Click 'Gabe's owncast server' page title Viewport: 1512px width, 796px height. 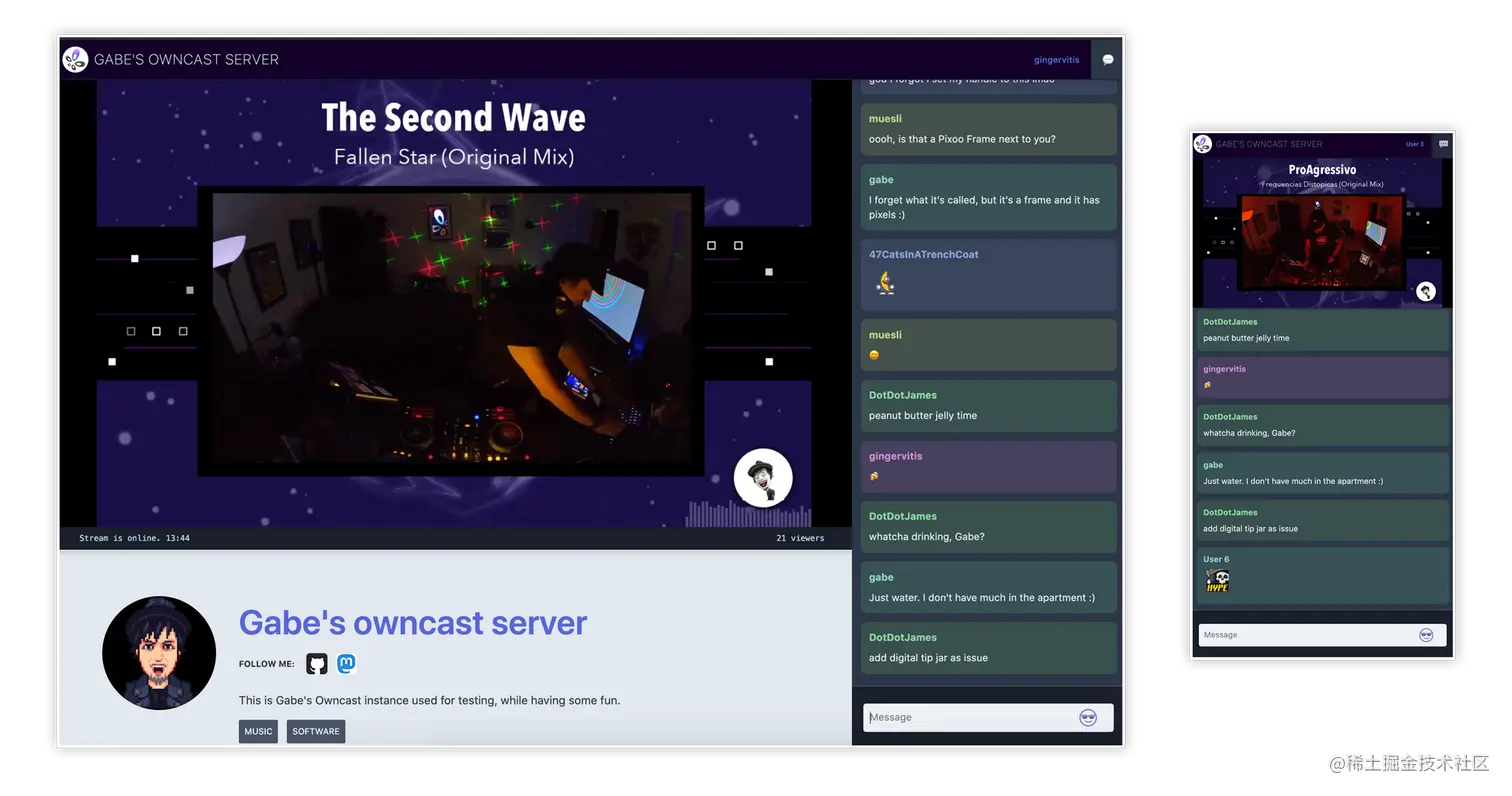(413, 622)
